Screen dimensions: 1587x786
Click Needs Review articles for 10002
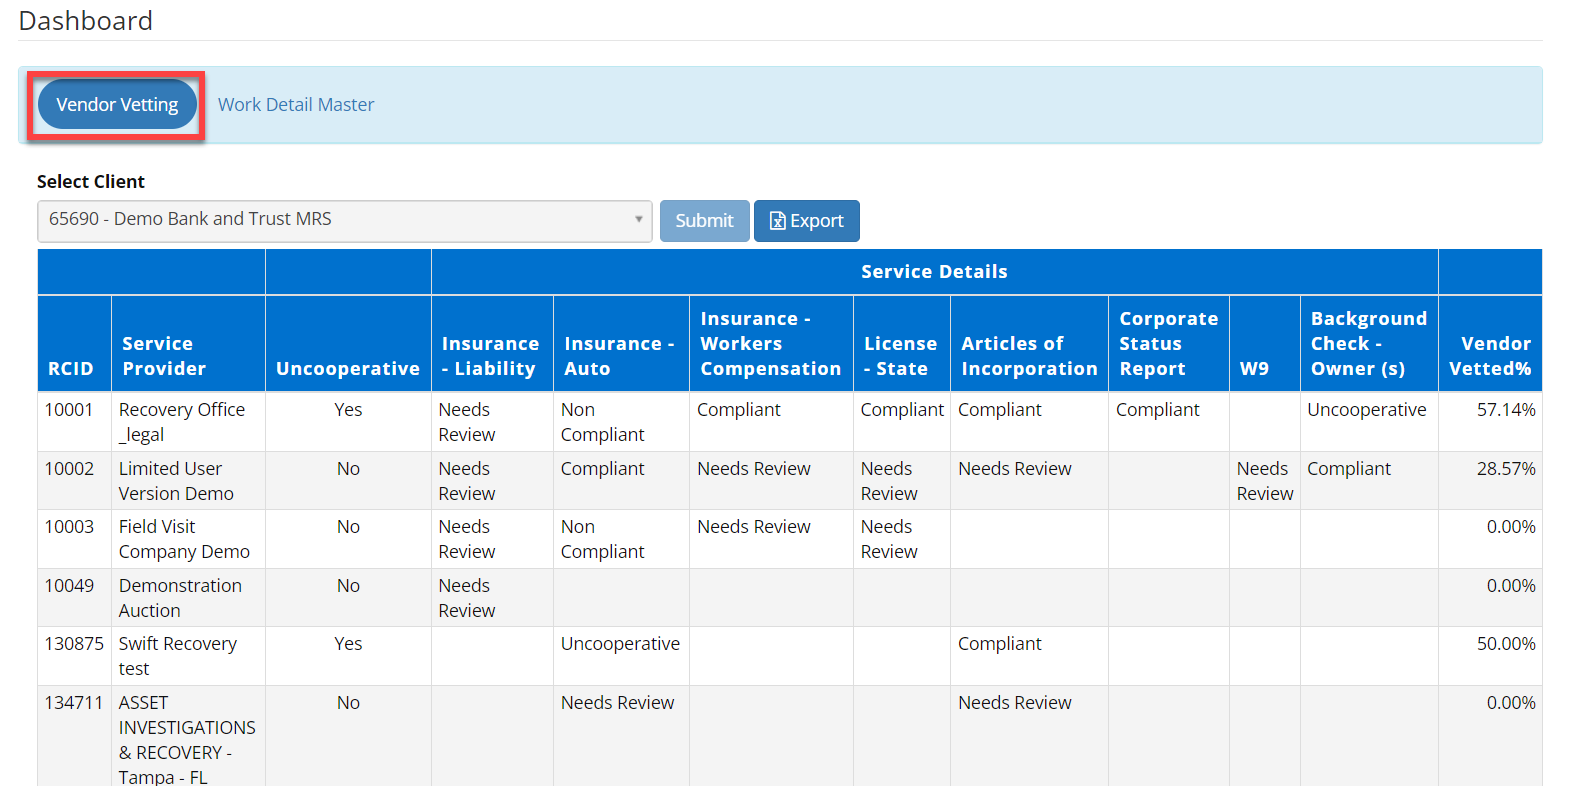[1029, 481]
